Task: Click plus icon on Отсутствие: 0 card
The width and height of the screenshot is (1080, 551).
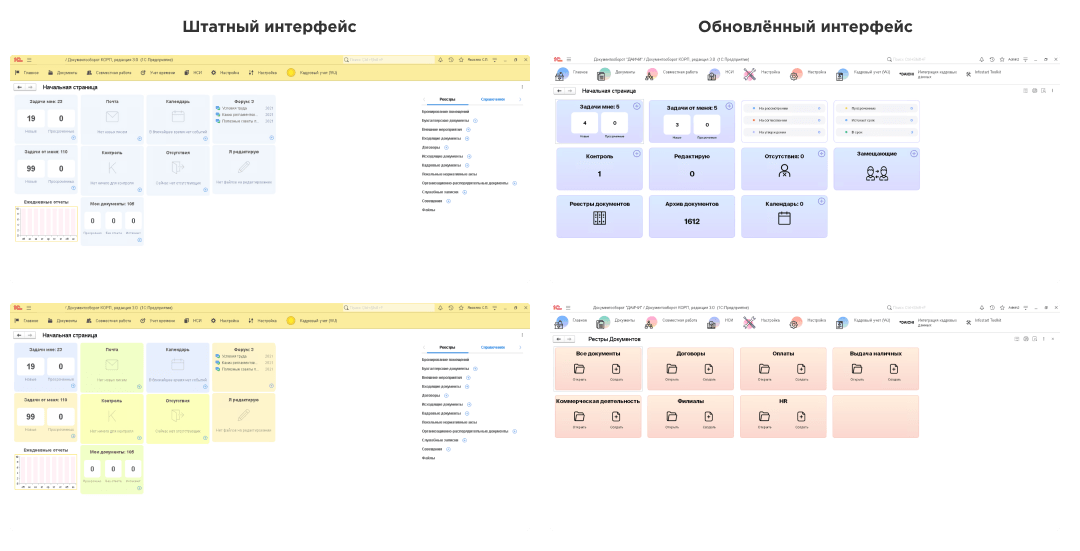Action: [x=821, y=154]
